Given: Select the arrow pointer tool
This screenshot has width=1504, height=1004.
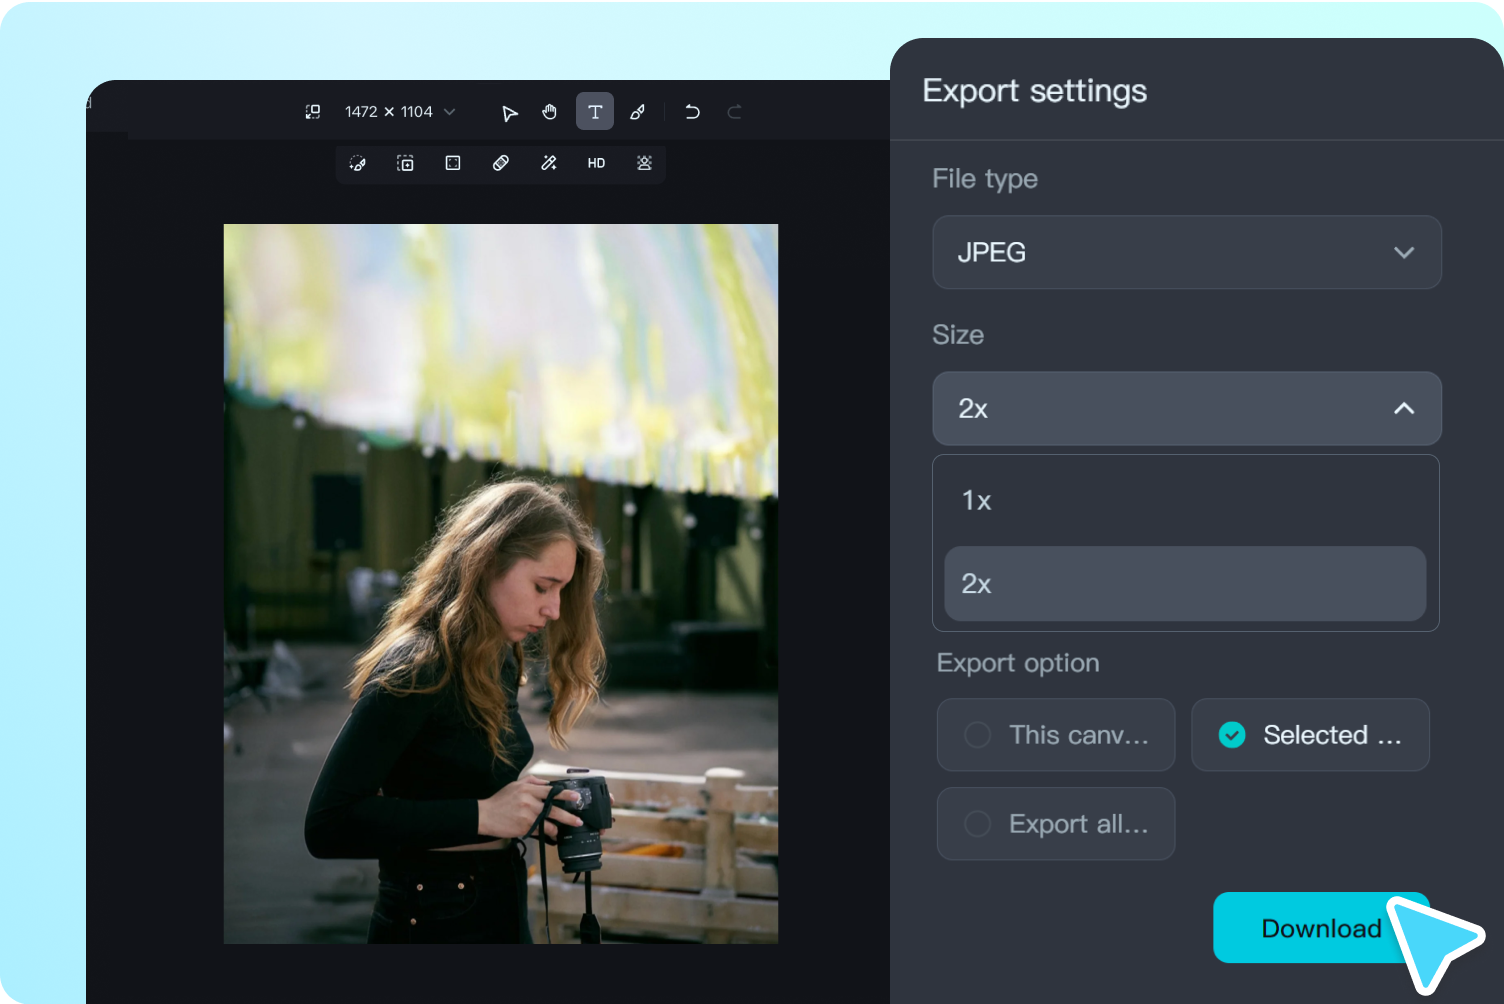Looking at the screenshot, I should point(509,112).
